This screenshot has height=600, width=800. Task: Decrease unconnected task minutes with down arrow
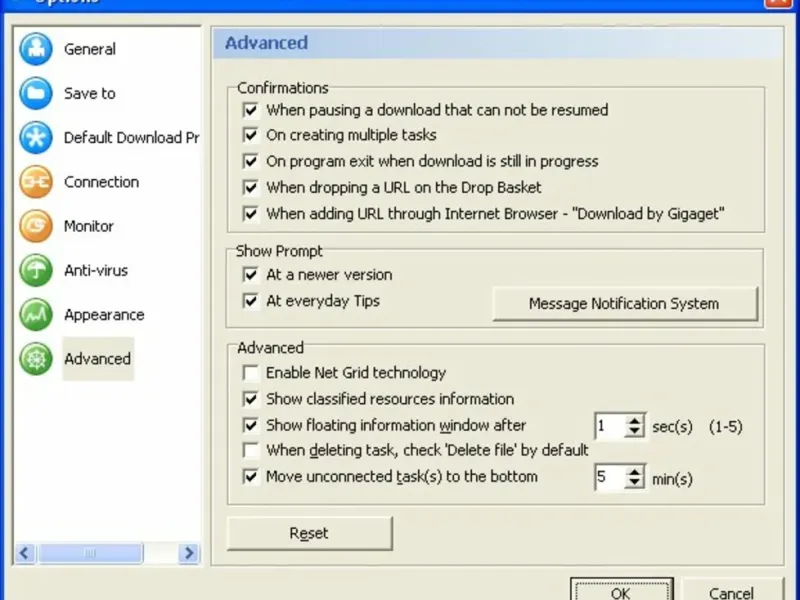pos(634,483)
